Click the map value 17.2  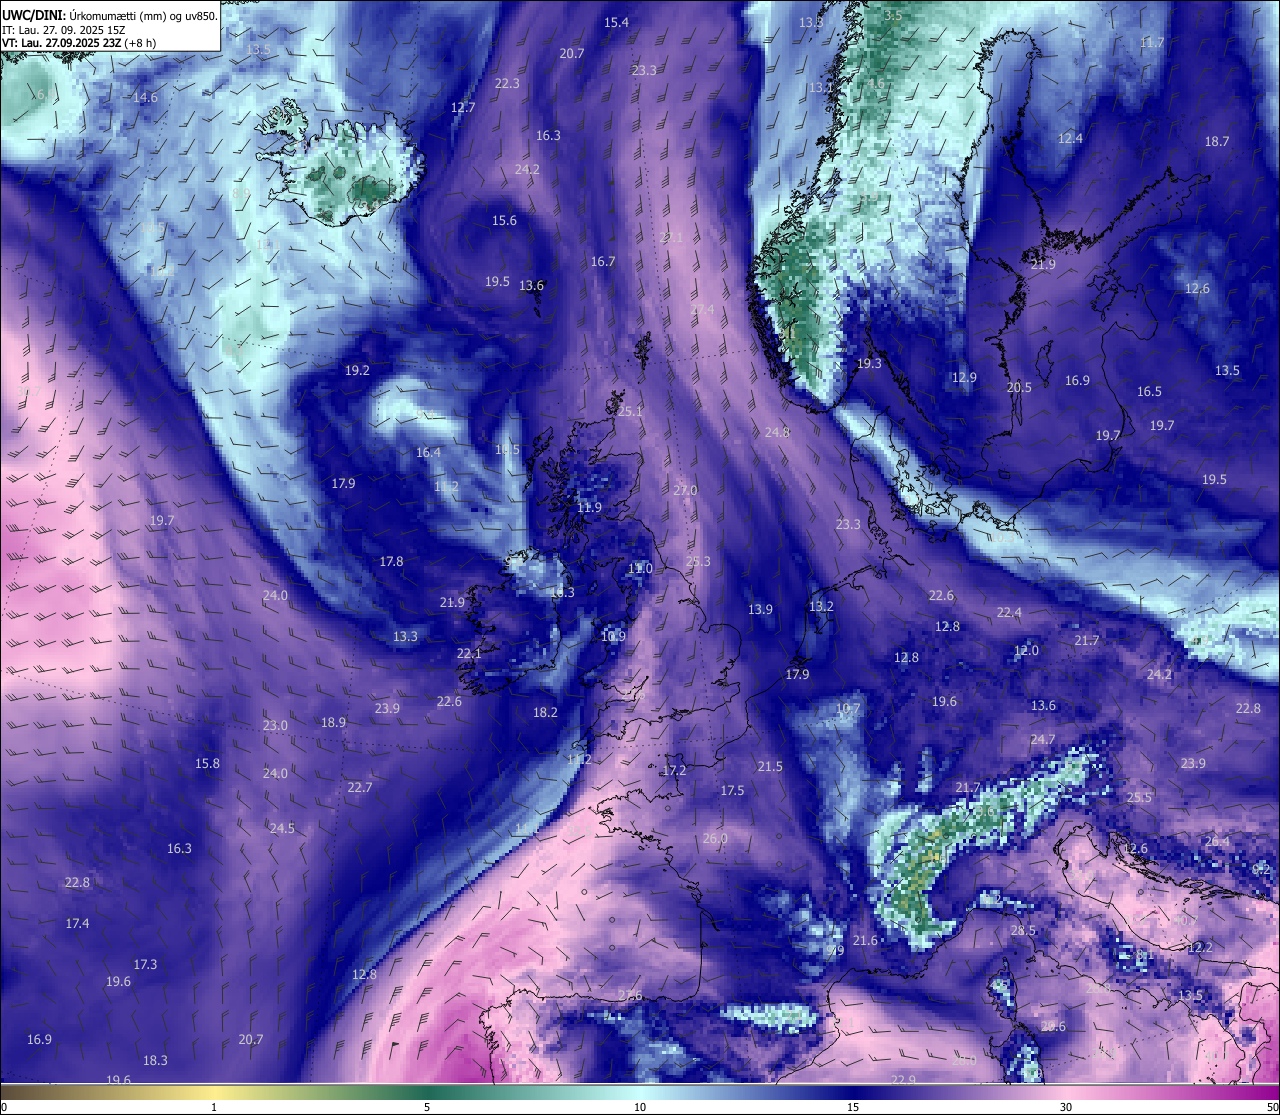point(674,770)
